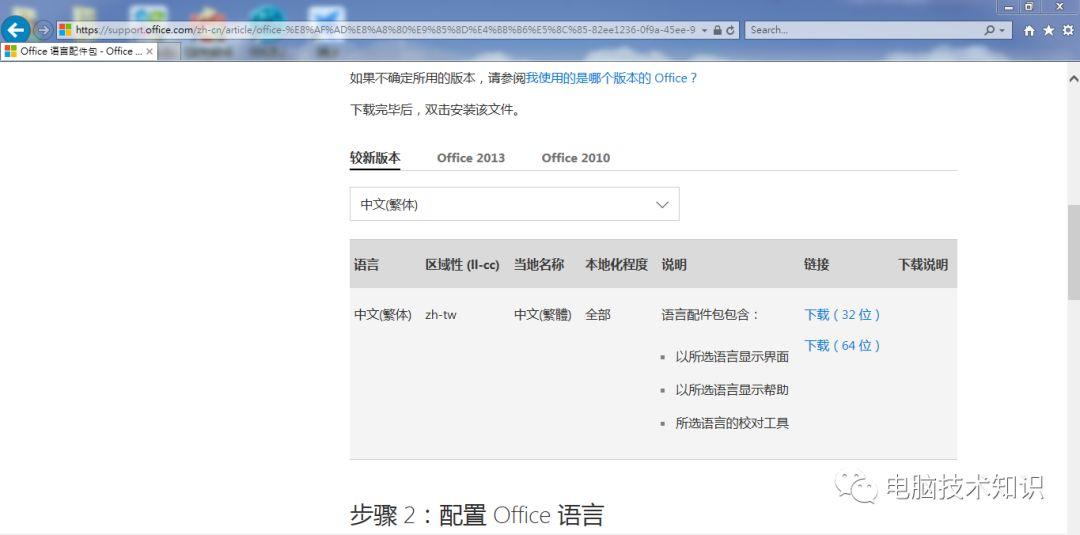Click the refresh page icon

(x=730, y=30)
